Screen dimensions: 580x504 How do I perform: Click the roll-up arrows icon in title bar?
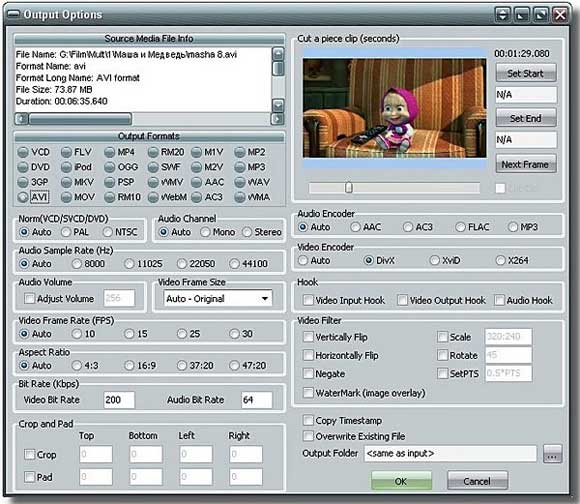click(502, 14)
